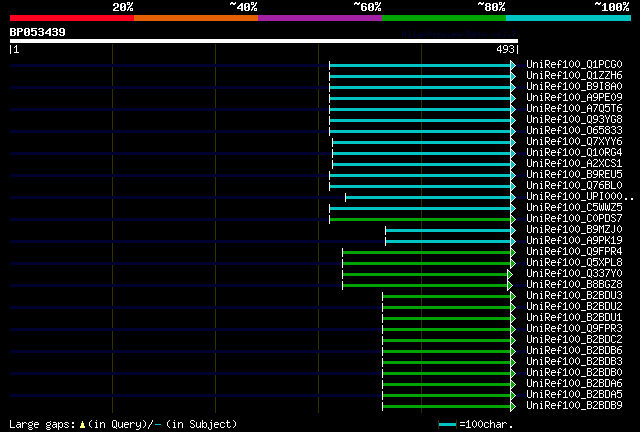This screenshot has height=432, width=640.
Task: Click the white query sequence bar
Action: pyautogui.click(x=264, y=41)
